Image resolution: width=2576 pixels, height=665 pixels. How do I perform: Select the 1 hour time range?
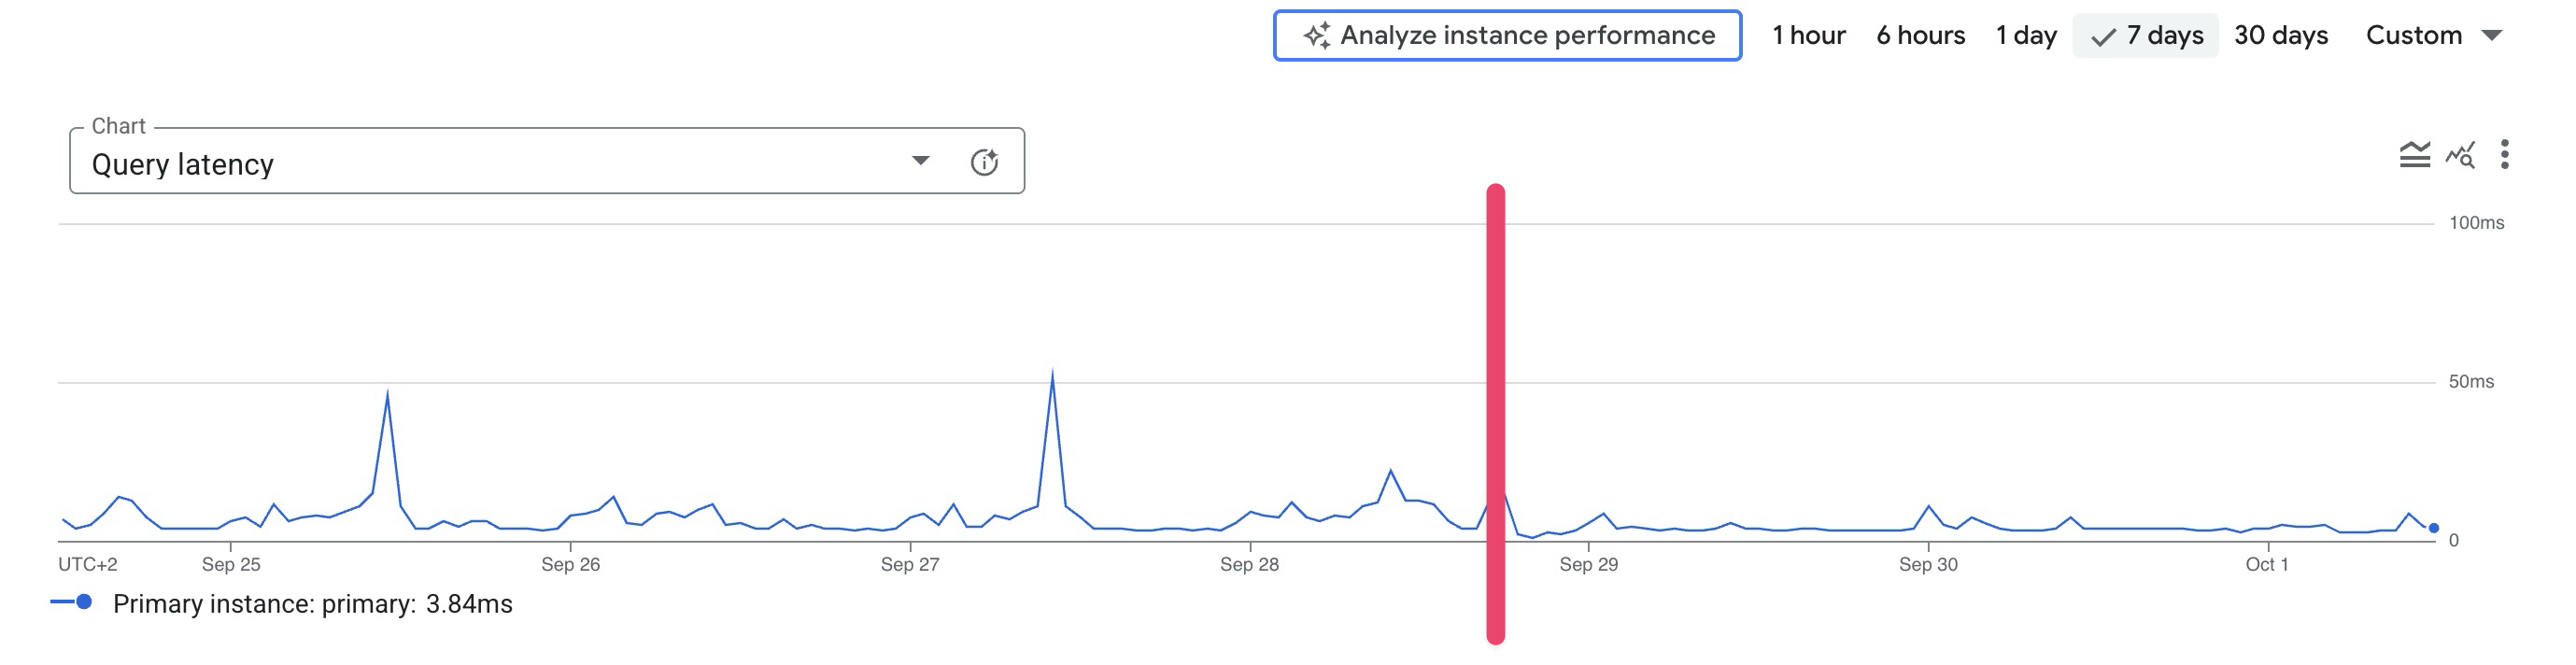click(1808, 36)
